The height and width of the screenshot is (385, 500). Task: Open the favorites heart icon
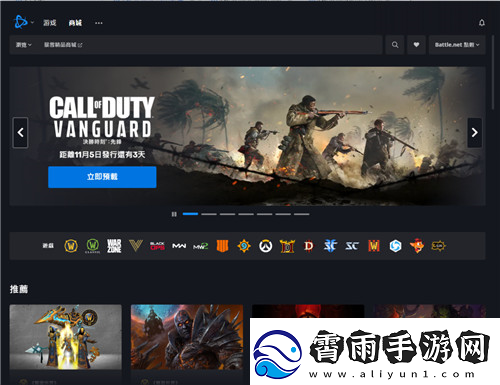click(416, 45)
